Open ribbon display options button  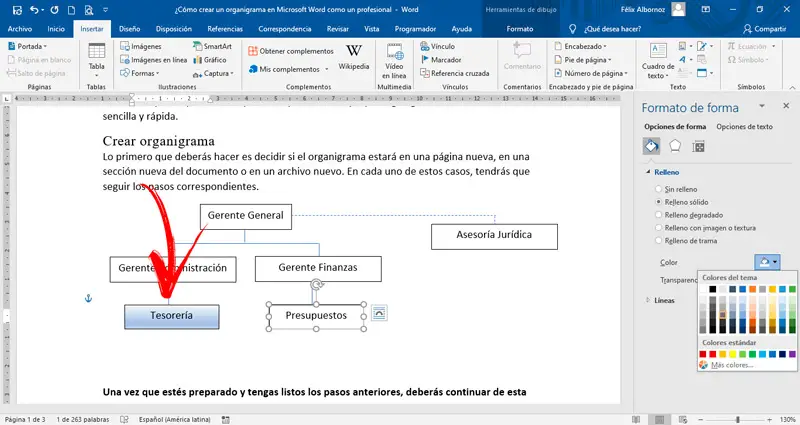coord(706,10)
